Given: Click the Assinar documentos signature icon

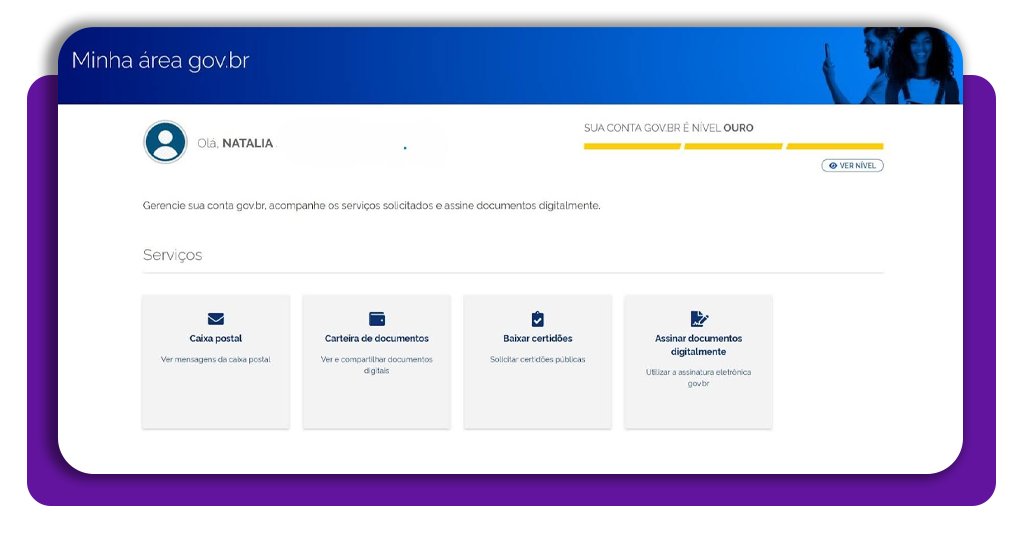Looking at the screenshot, I should click(699, 319).
